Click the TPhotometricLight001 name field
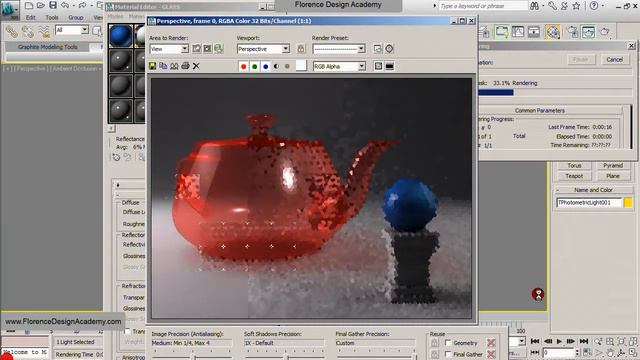This screenshot has height=360, width=640. click(589, 202)
